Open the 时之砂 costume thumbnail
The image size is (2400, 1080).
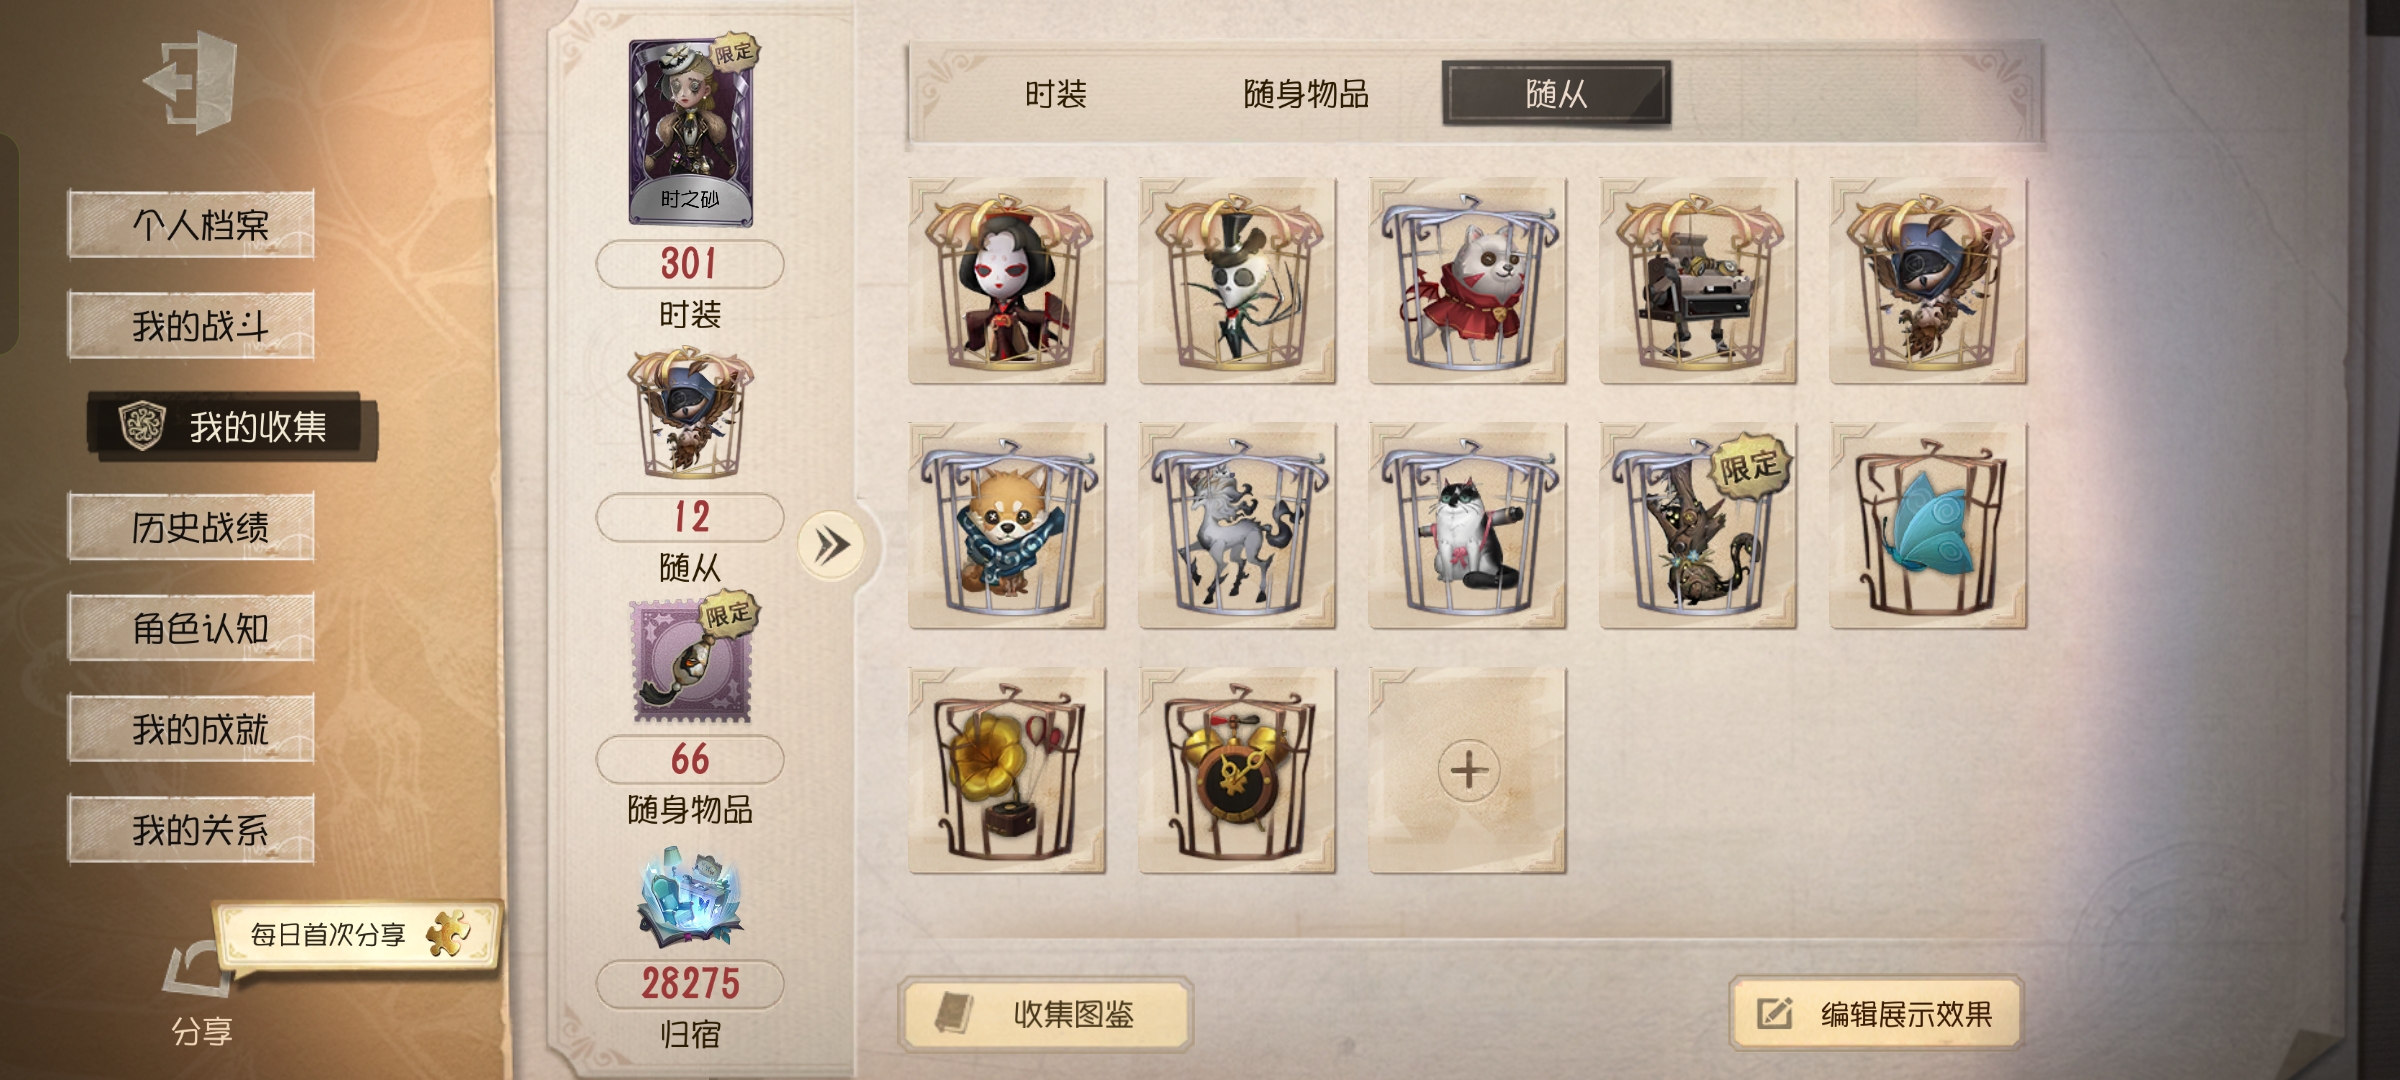click(690, 132)
